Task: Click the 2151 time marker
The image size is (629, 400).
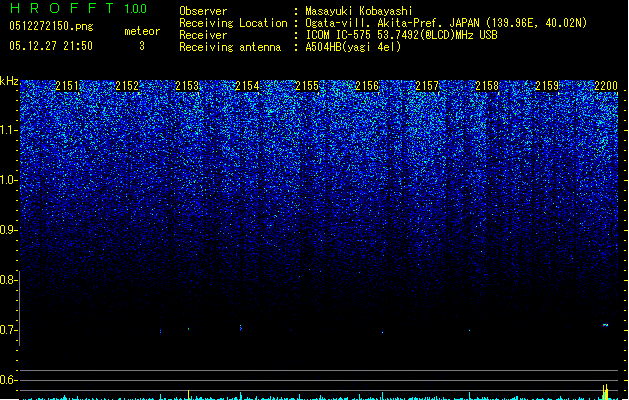Action: [67, 86]
